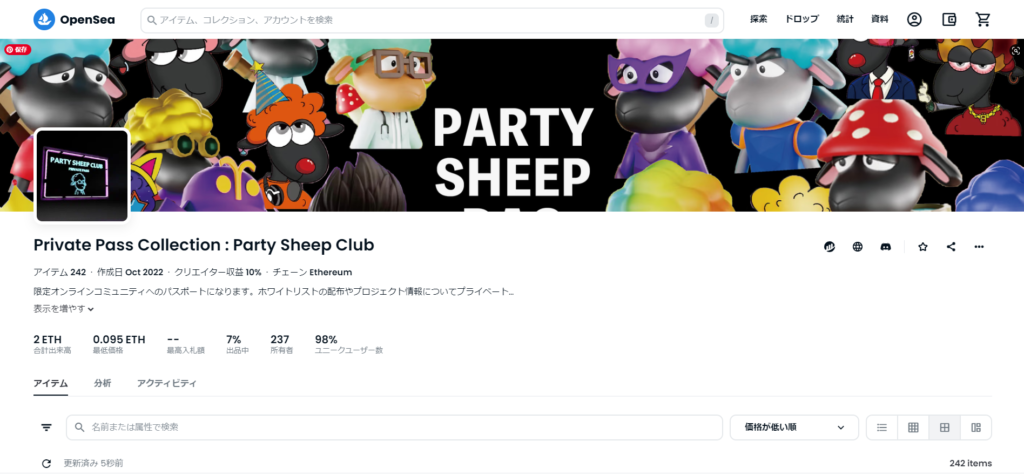Open the 探索 menu

(x=759, y=20)
